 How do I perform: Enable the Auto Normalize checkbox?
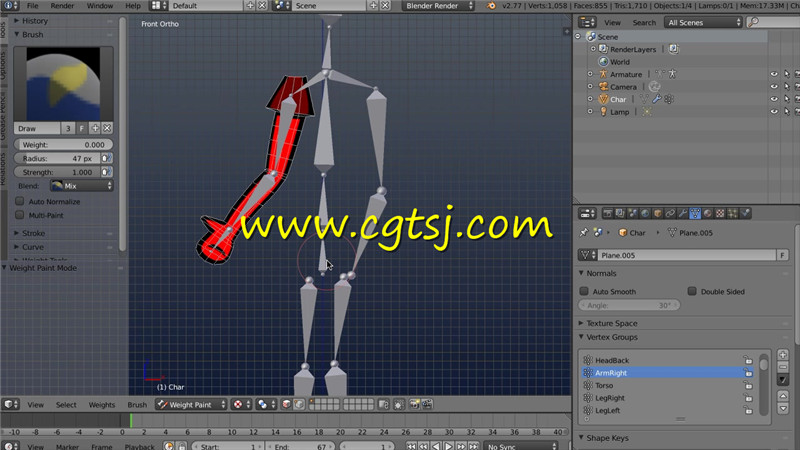click(x=20, y=201)
